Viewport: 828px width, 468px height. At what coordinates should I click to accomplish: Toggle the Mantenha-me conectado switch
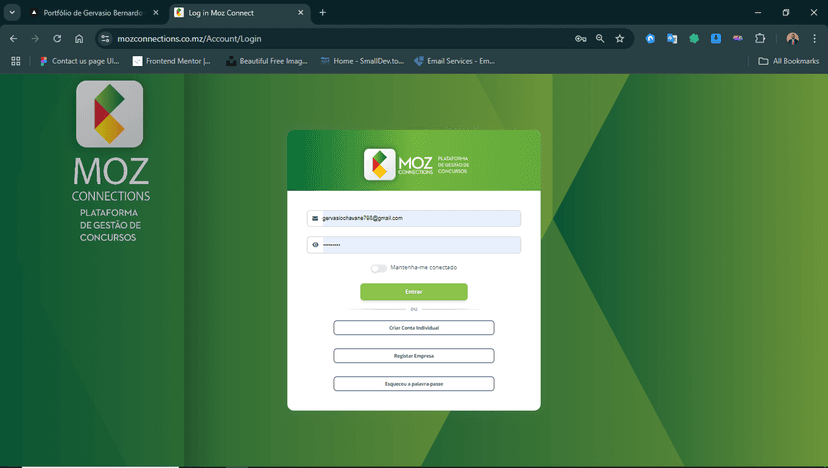pos(379,268)
